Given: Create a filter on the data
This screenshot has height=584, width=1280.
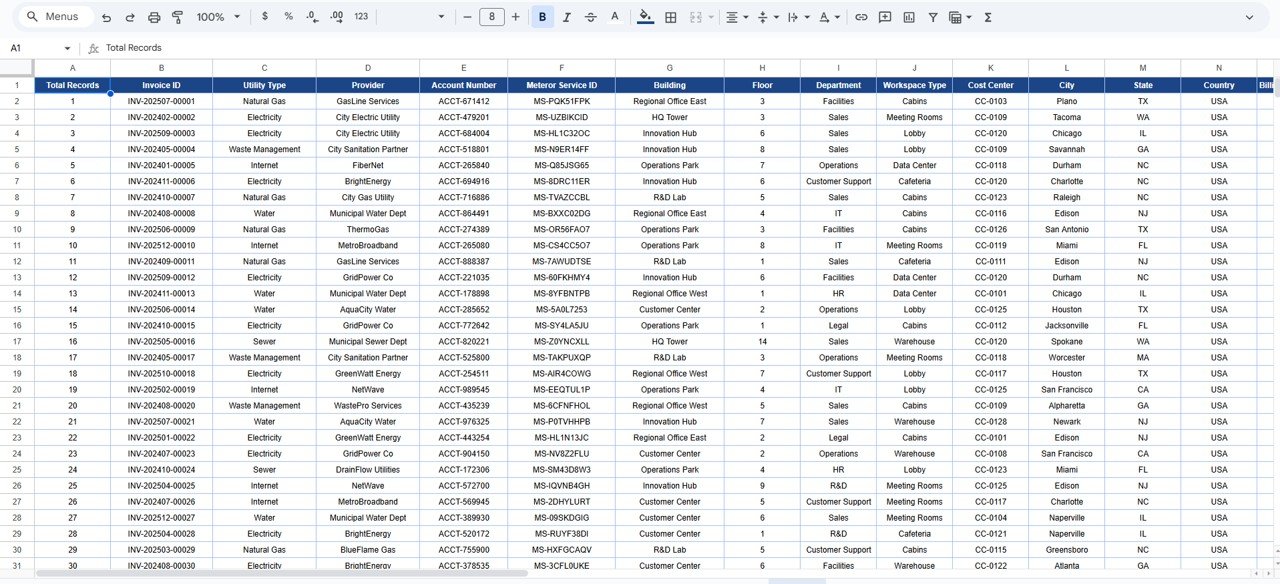Looking at the screenshot, I should (x=932, y=17).
